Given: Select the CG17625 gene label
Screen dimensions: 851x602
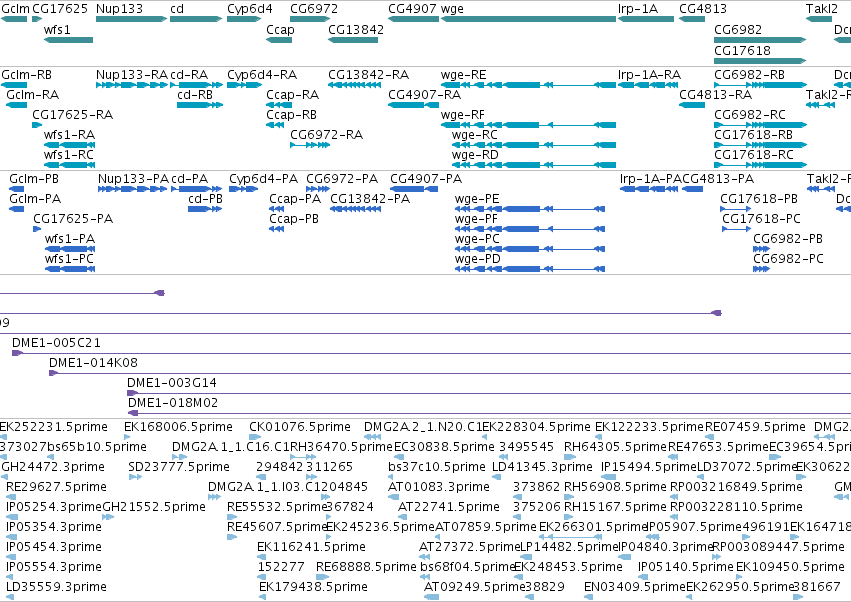Looking at the screenshot, I should pyautogui.click(x=60, y=9).
